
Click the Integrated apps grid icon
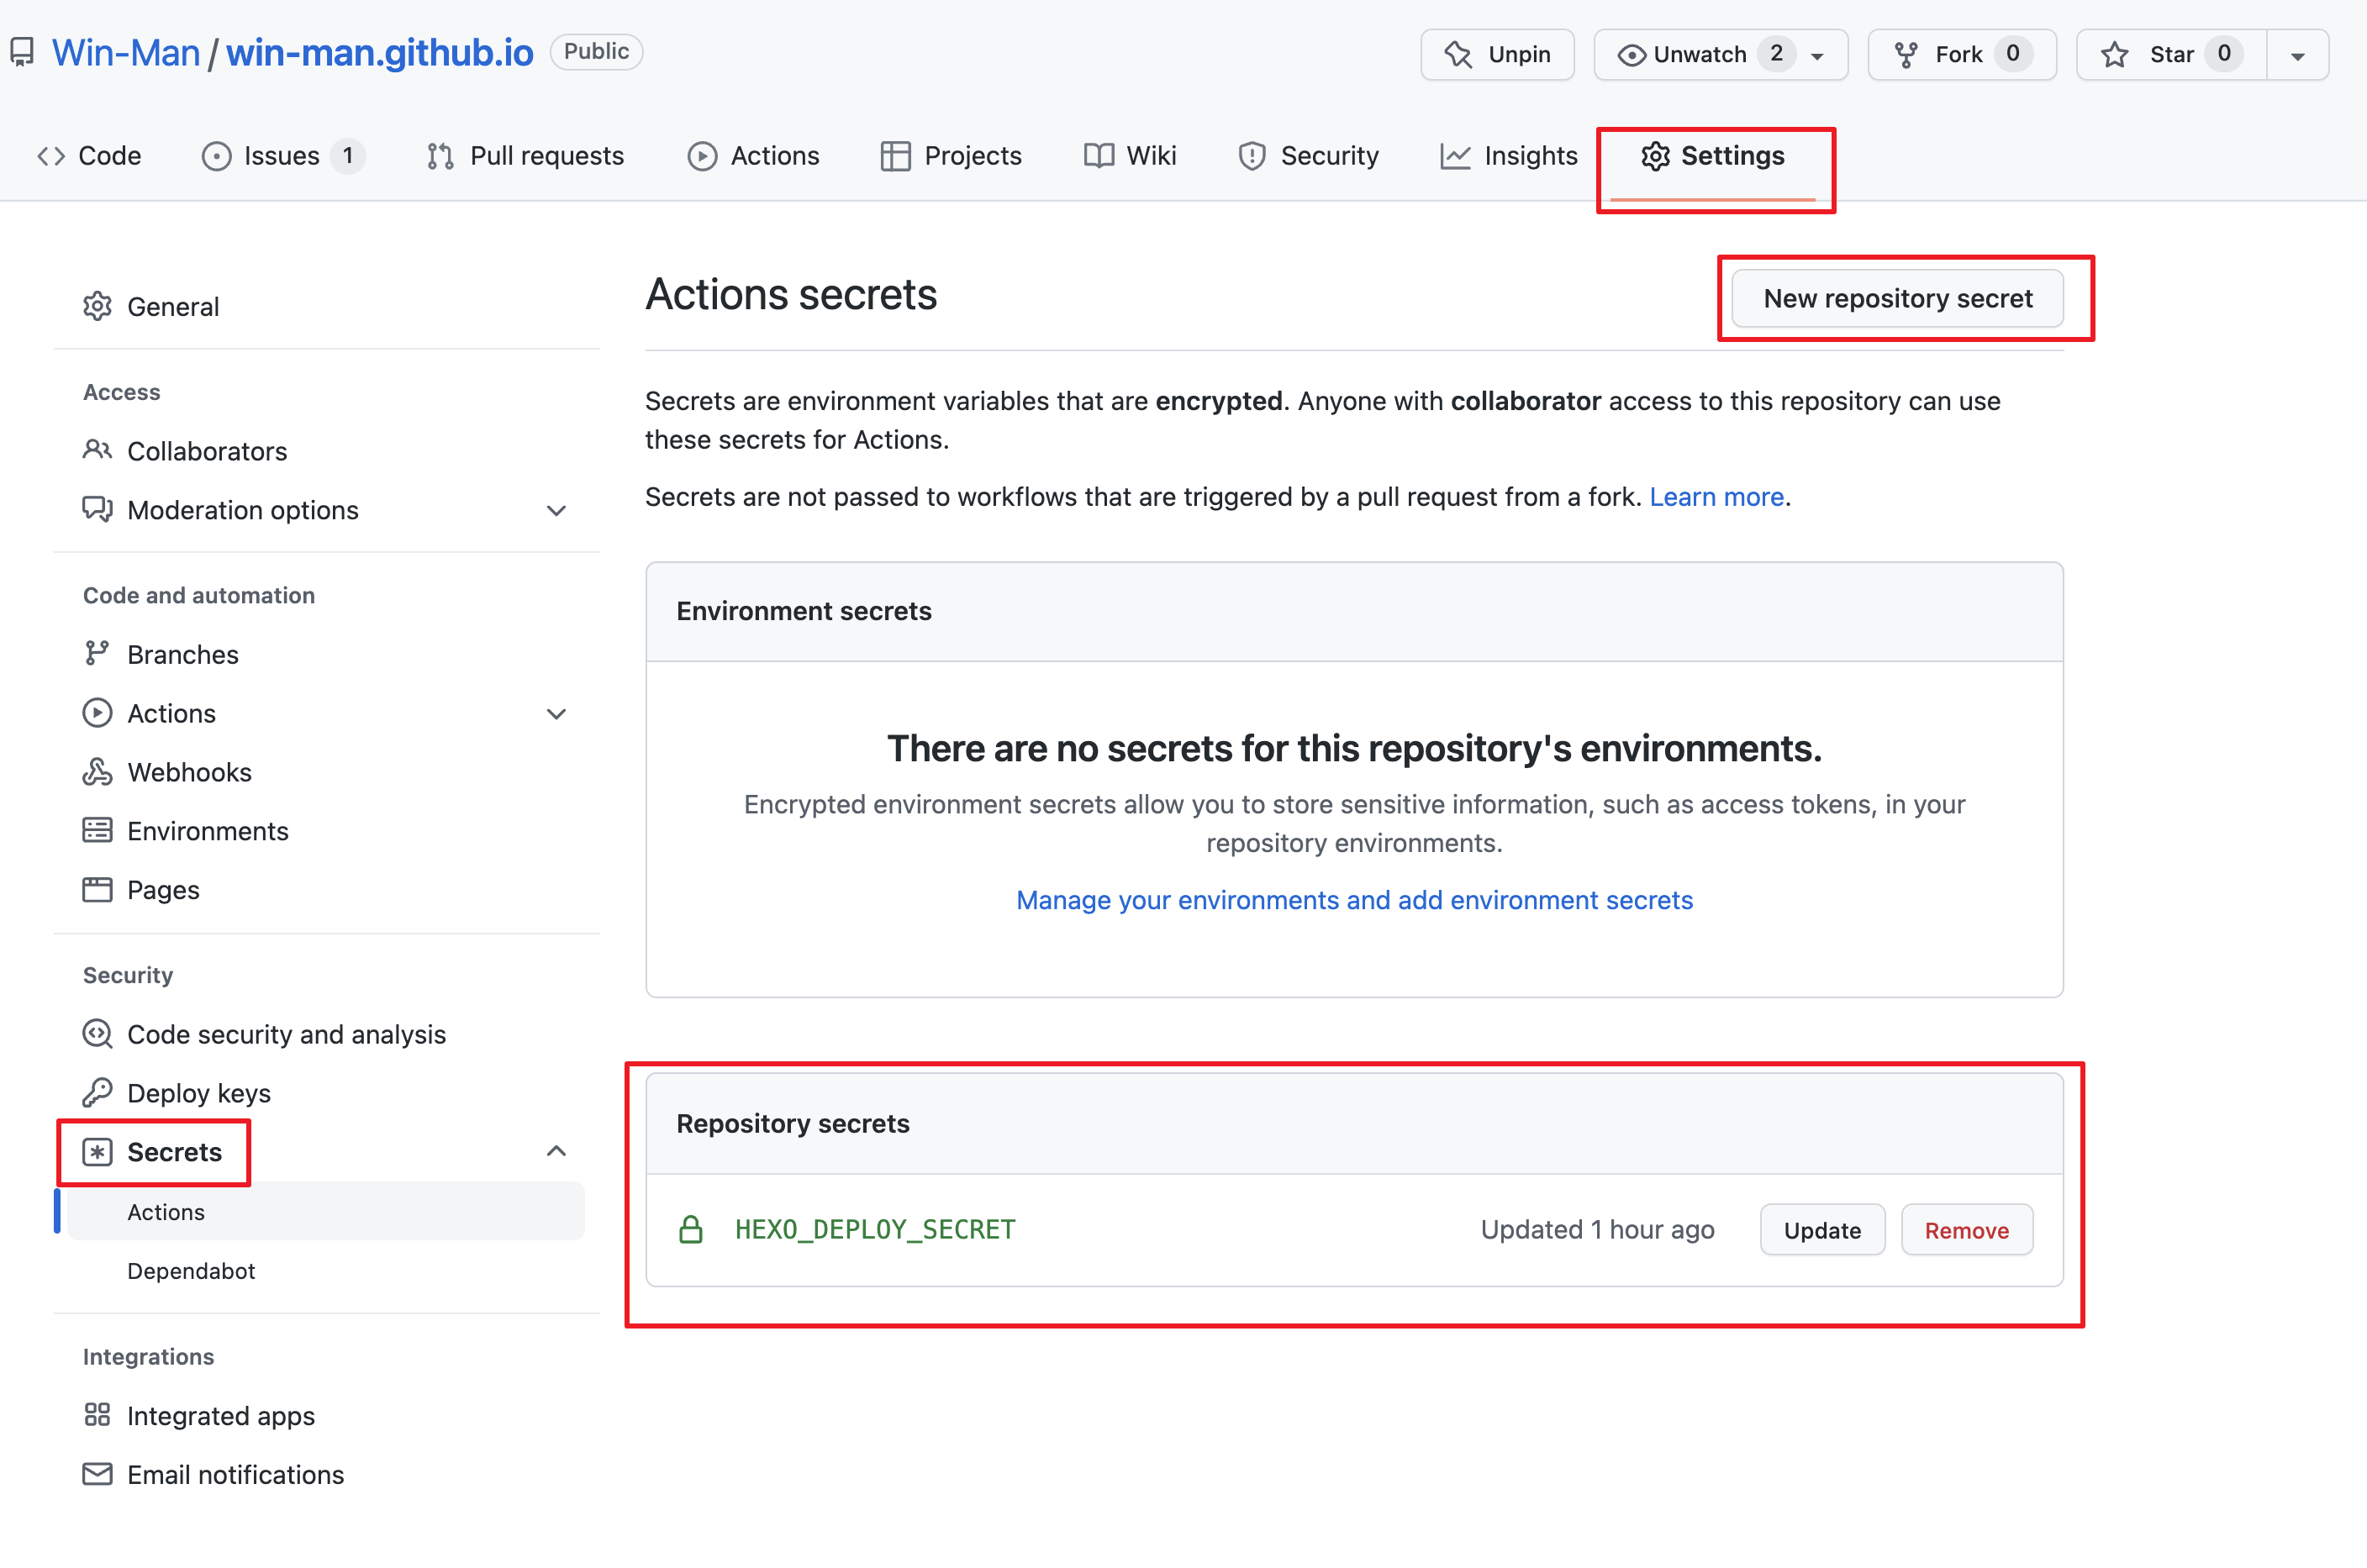point(97,1415)
